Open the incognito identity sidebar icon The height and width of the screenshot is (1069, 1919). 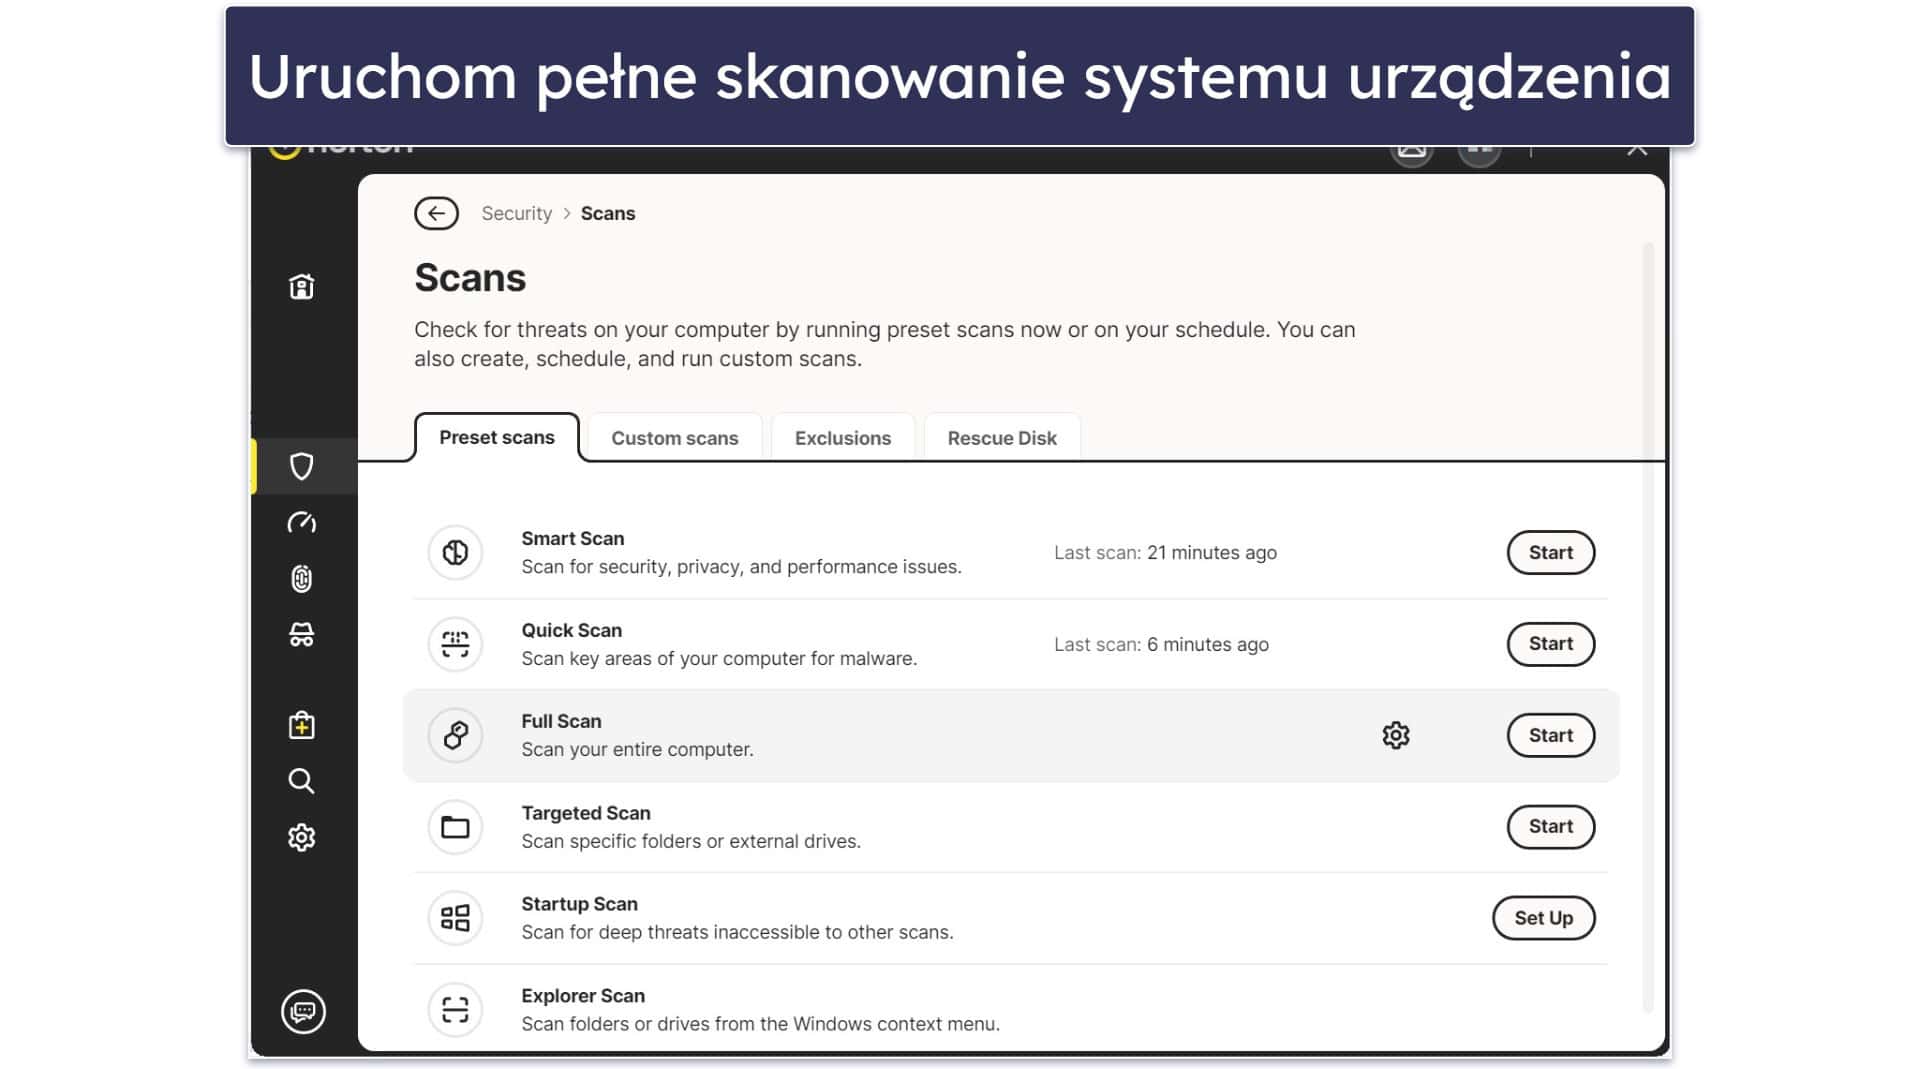[x=301, y=635]
